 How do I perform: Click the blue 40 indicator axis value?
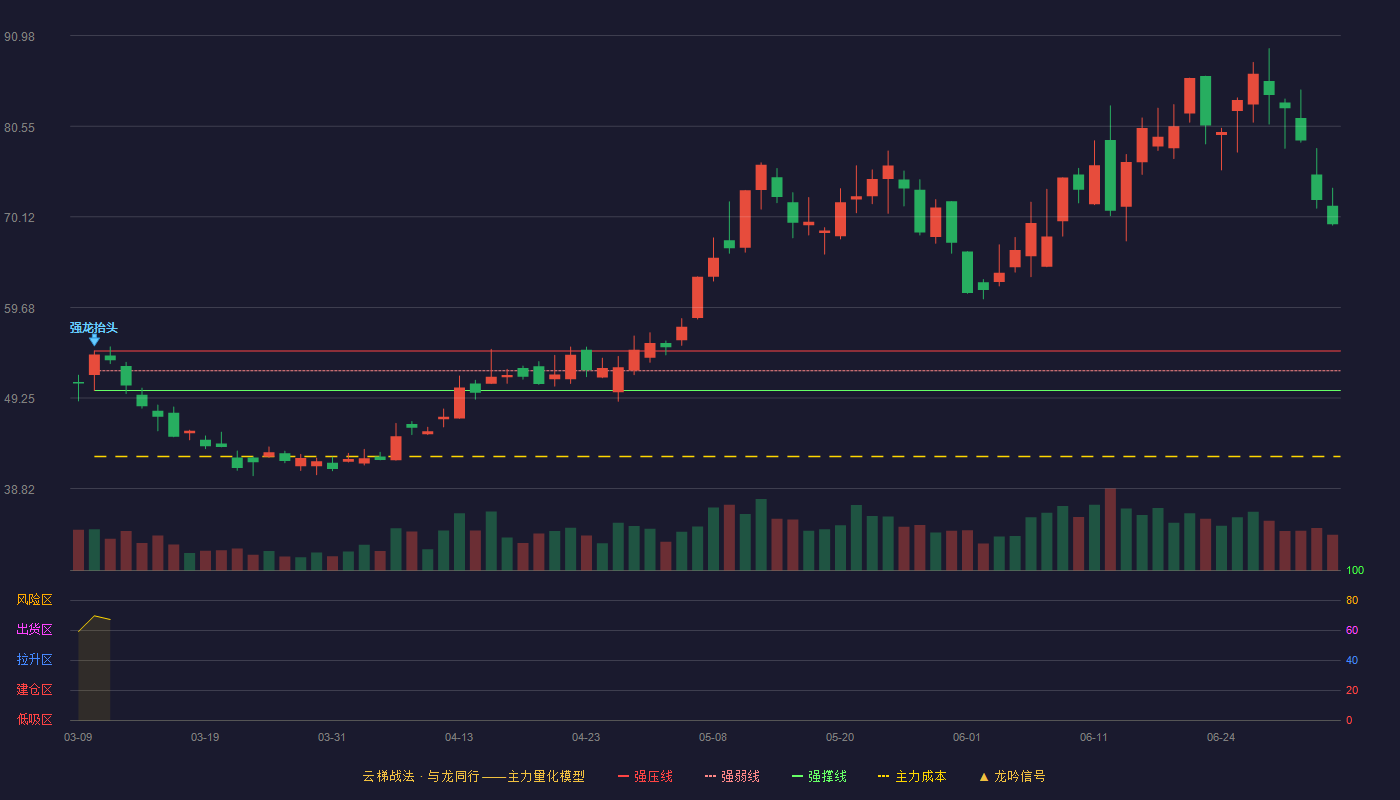click(x=1352, y=660)
